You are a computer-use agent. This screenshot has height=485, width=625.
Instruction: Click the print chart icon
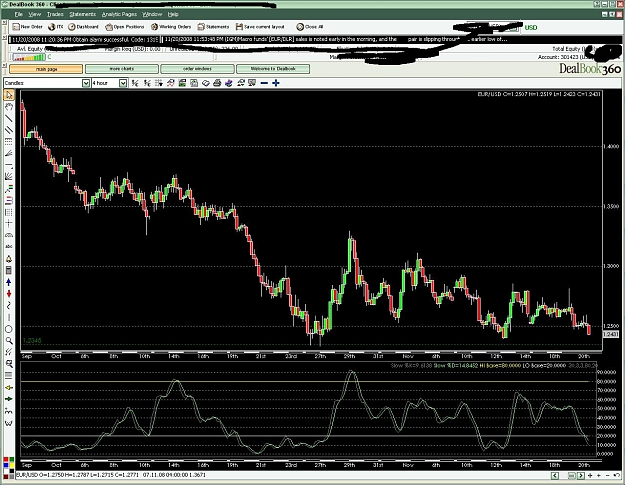[217, 83]
